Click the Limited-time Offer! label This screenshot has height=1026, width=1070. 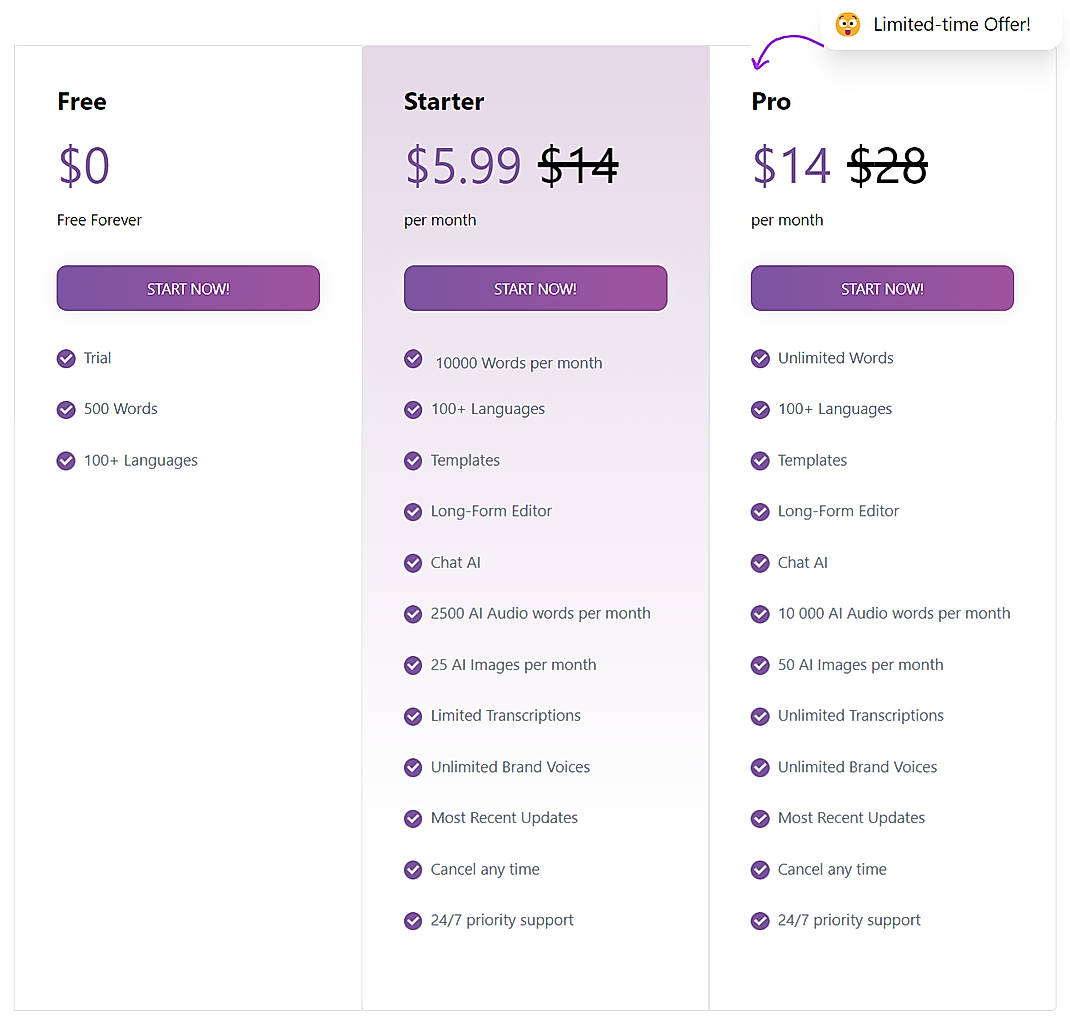pyautogui.click(x=952, y=25)
